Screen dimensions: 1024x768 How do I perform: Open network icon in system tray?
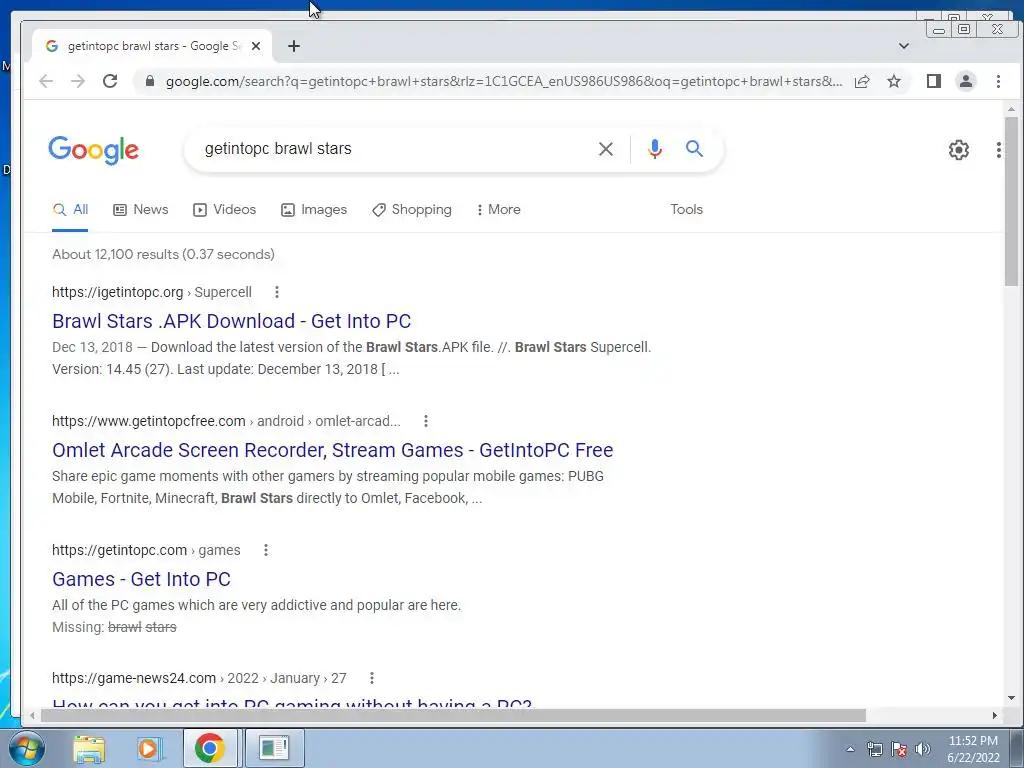tap(874, 750)
